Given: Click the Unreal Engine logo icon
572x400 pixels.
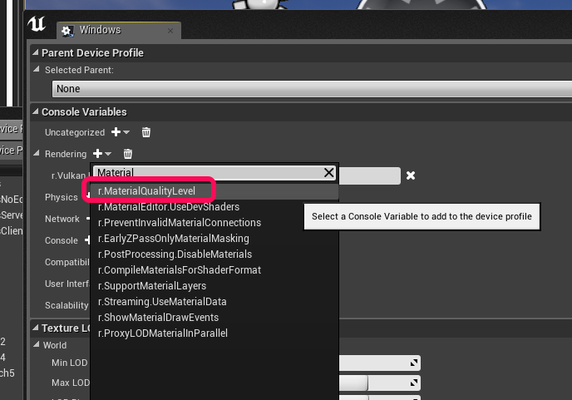Looking at the screenshot, I should pyautogui.click(x=36, y=24).
